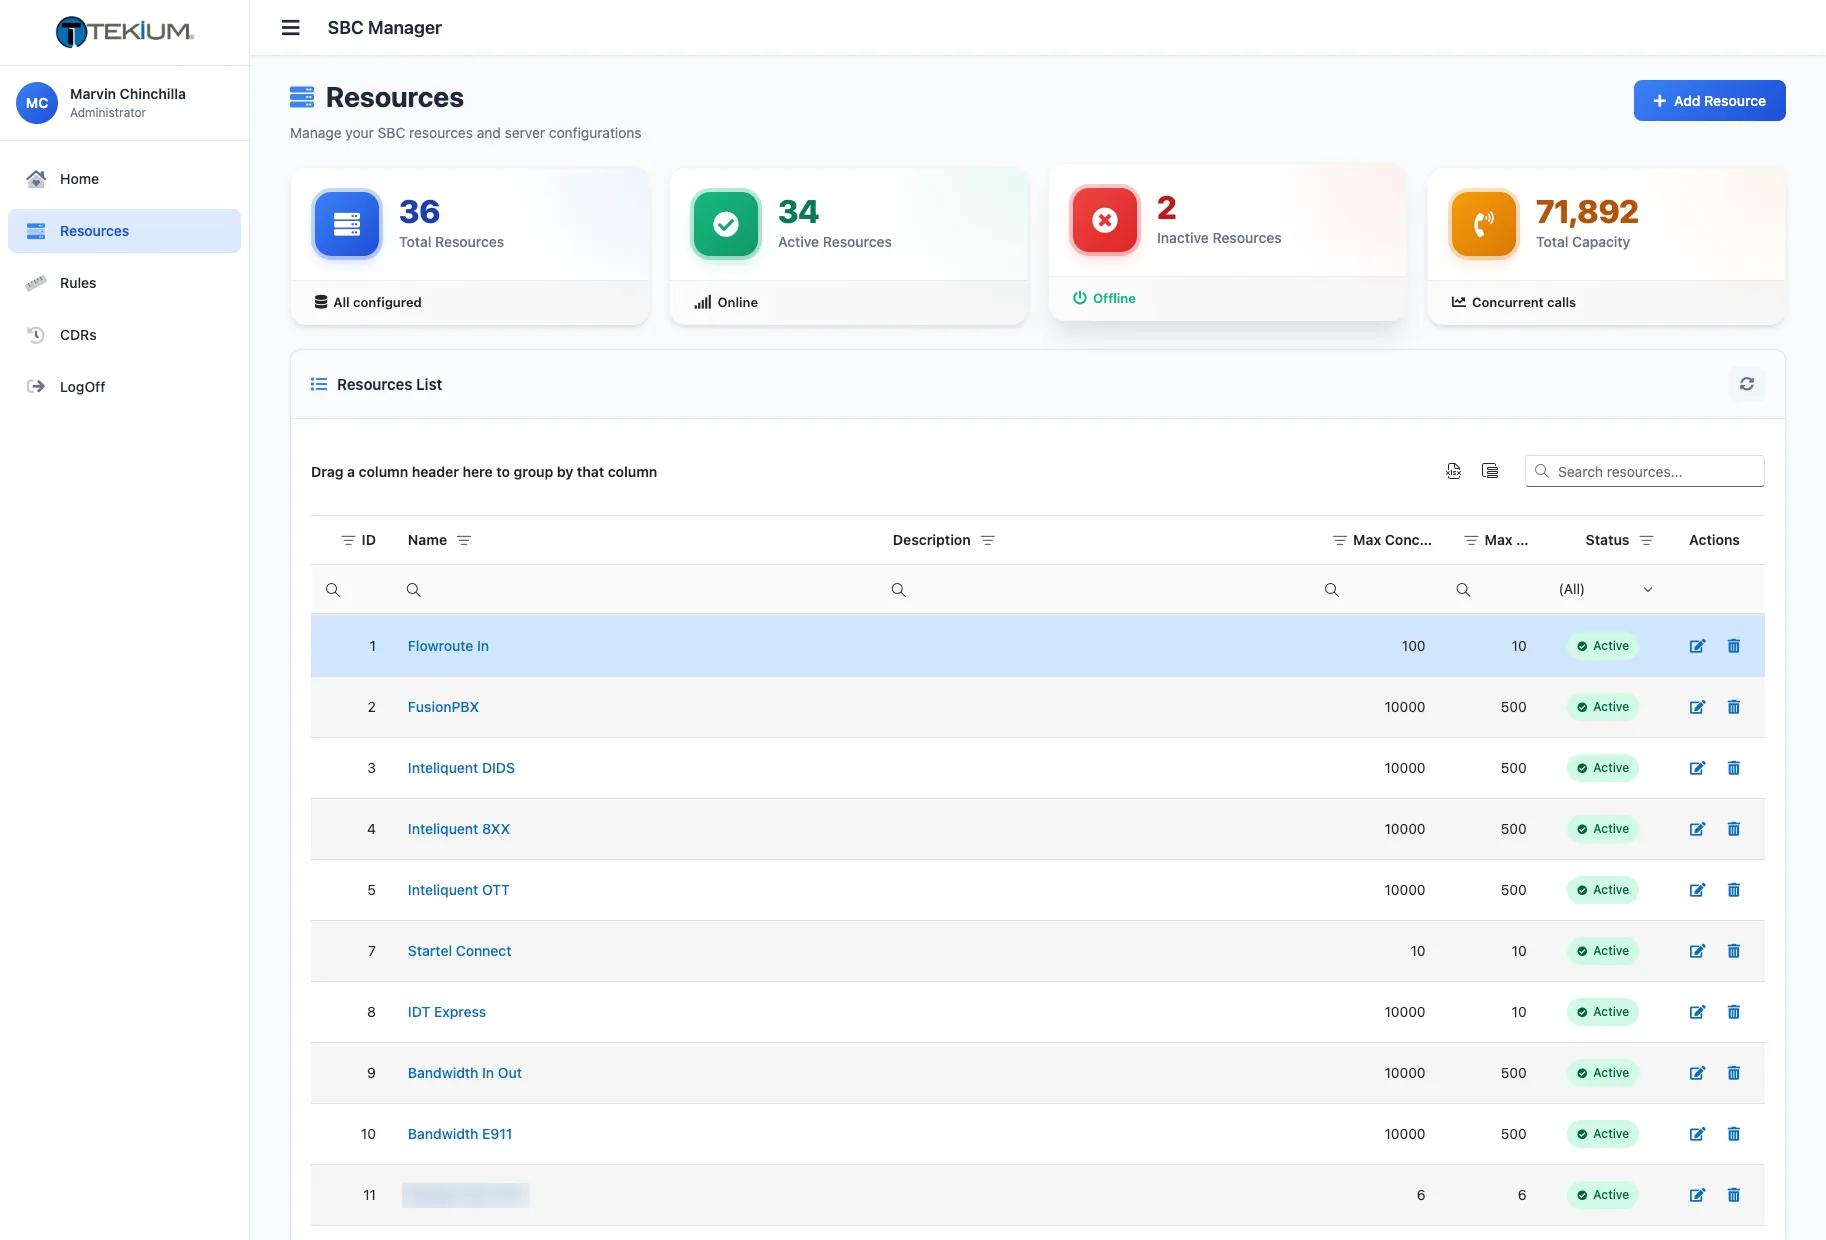This screenshot has height=1240, width=1826.
Task: Click the Total Capacity stat card
Action: (1606, 246)
